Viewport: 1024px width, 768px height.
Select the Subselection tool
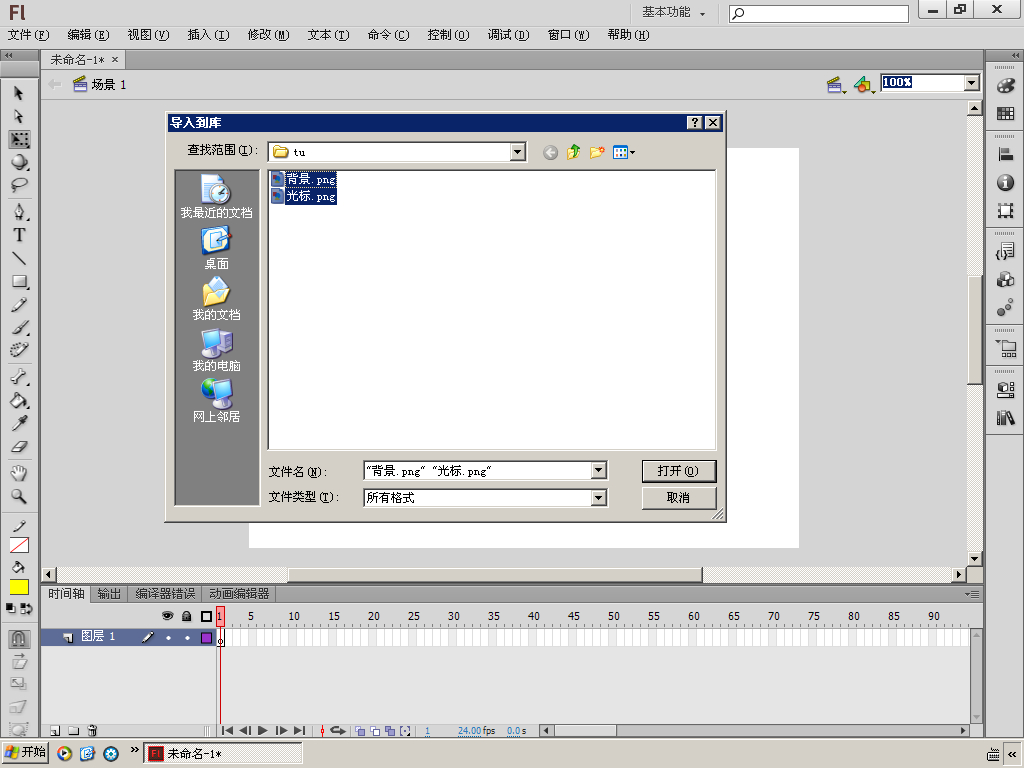point(19,116)
